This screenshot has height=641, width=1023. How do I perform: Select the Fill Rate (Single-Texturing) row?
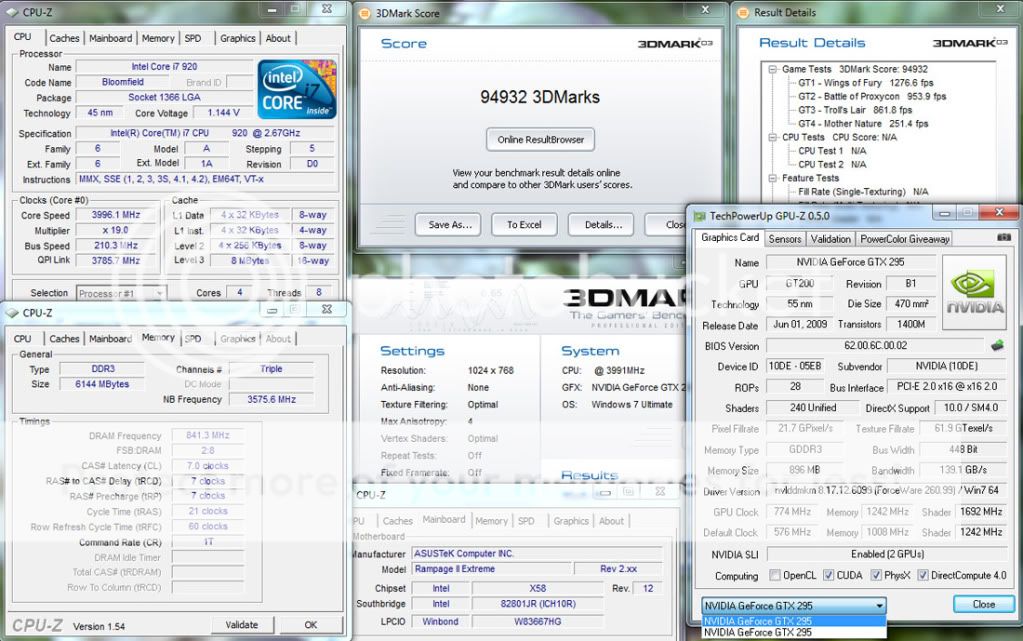[x=863, y=192]
